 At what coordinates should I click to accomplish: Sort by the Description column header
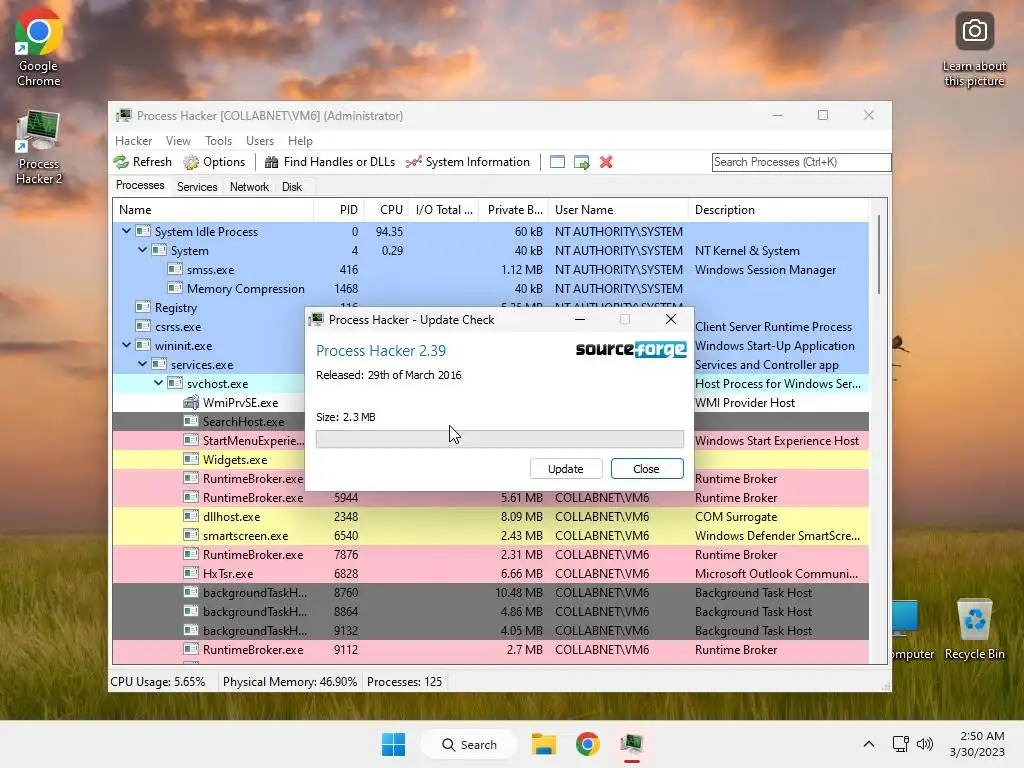pyautogui.click(x=778, y=210)
